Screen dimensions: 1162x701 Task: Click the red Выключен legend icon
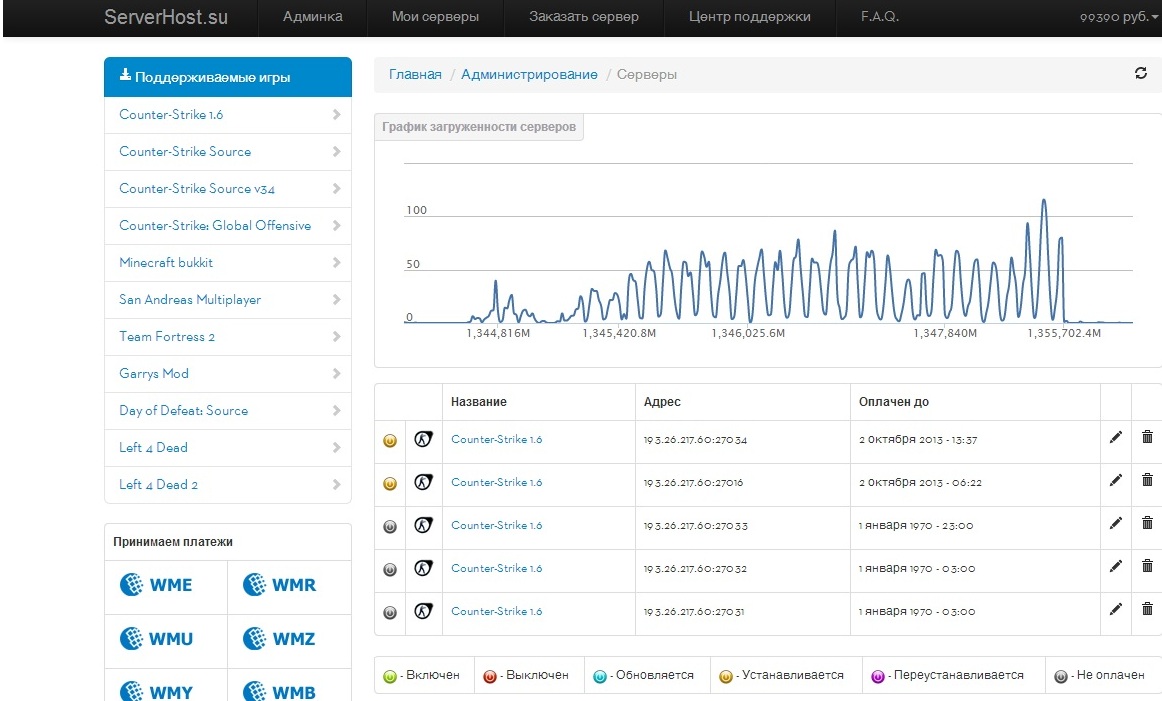tap(489, 677)
